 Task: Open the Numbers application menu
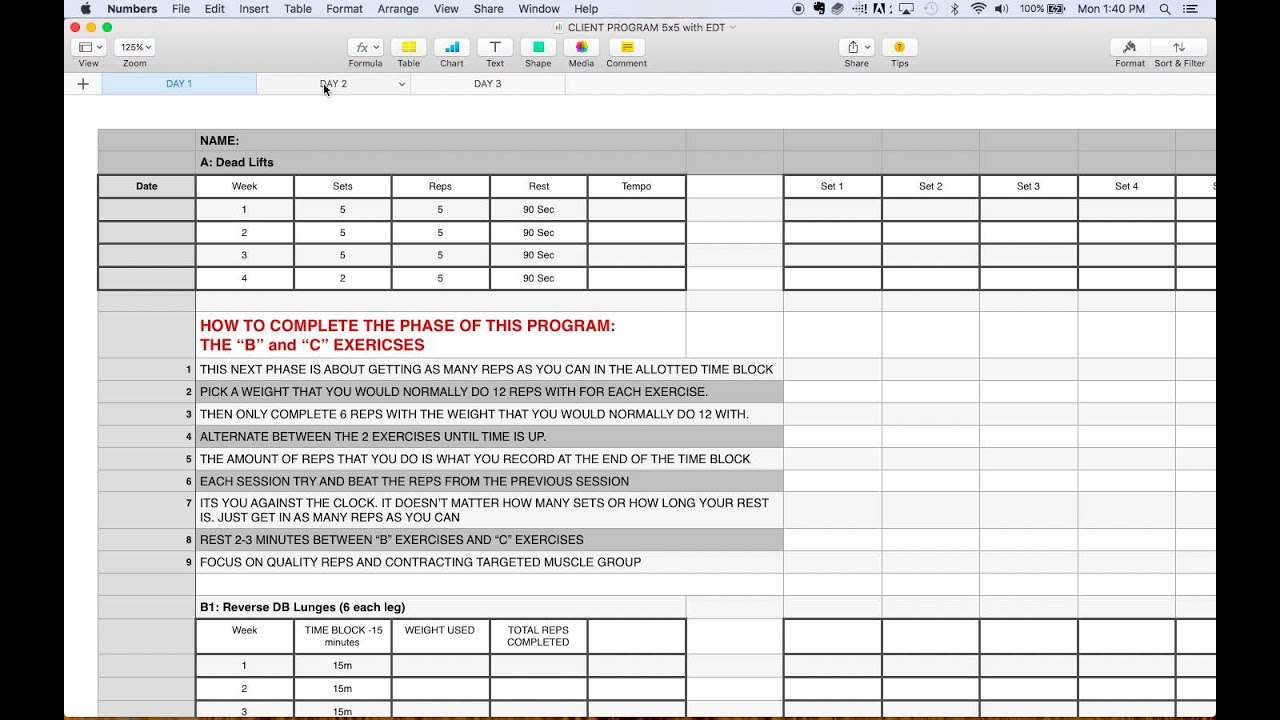pyautogui.click(x=132, y=9)
